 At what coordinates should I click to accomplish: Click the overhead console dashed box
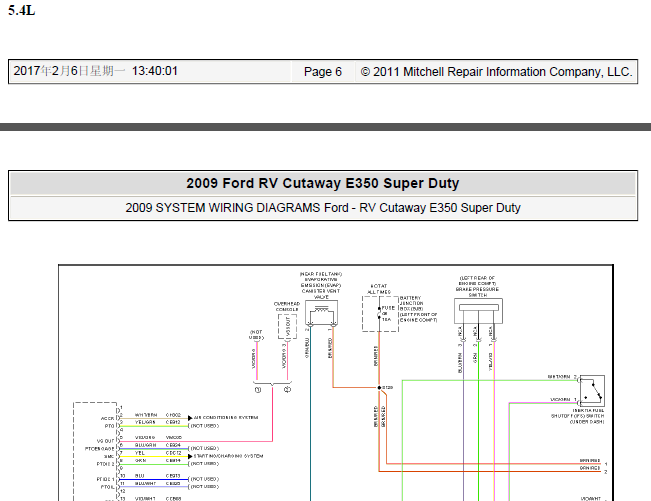click(x=287, y=327)
